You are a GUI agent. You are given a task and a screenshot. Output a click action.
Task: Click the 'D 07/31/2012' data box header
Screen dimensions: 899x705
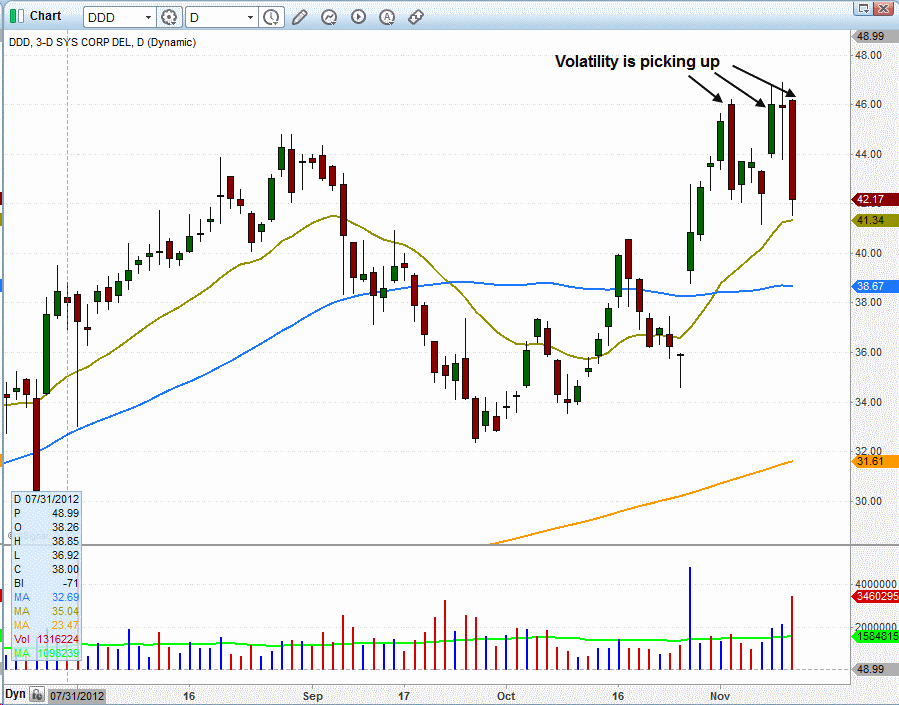pos(46,499)
